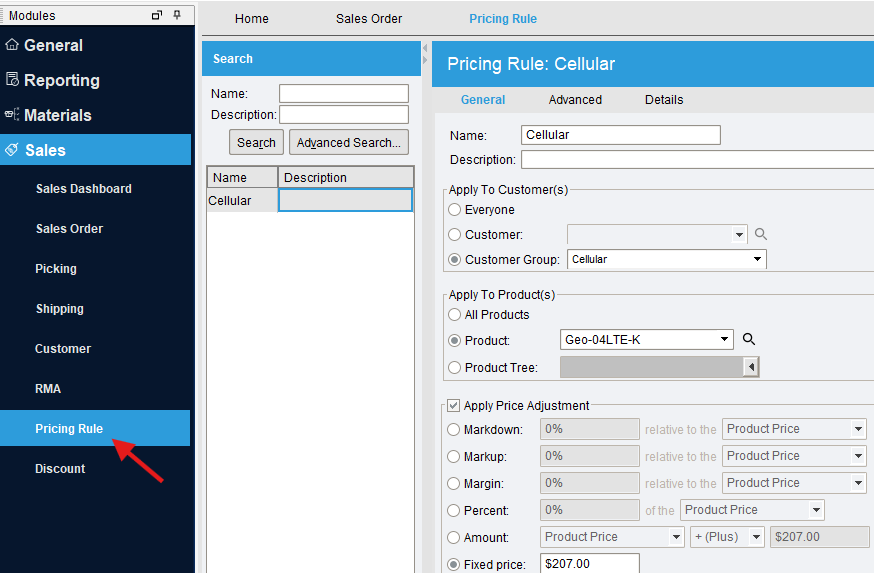
Task: Select the Customer radio button
Action: (x=455, y=235)
